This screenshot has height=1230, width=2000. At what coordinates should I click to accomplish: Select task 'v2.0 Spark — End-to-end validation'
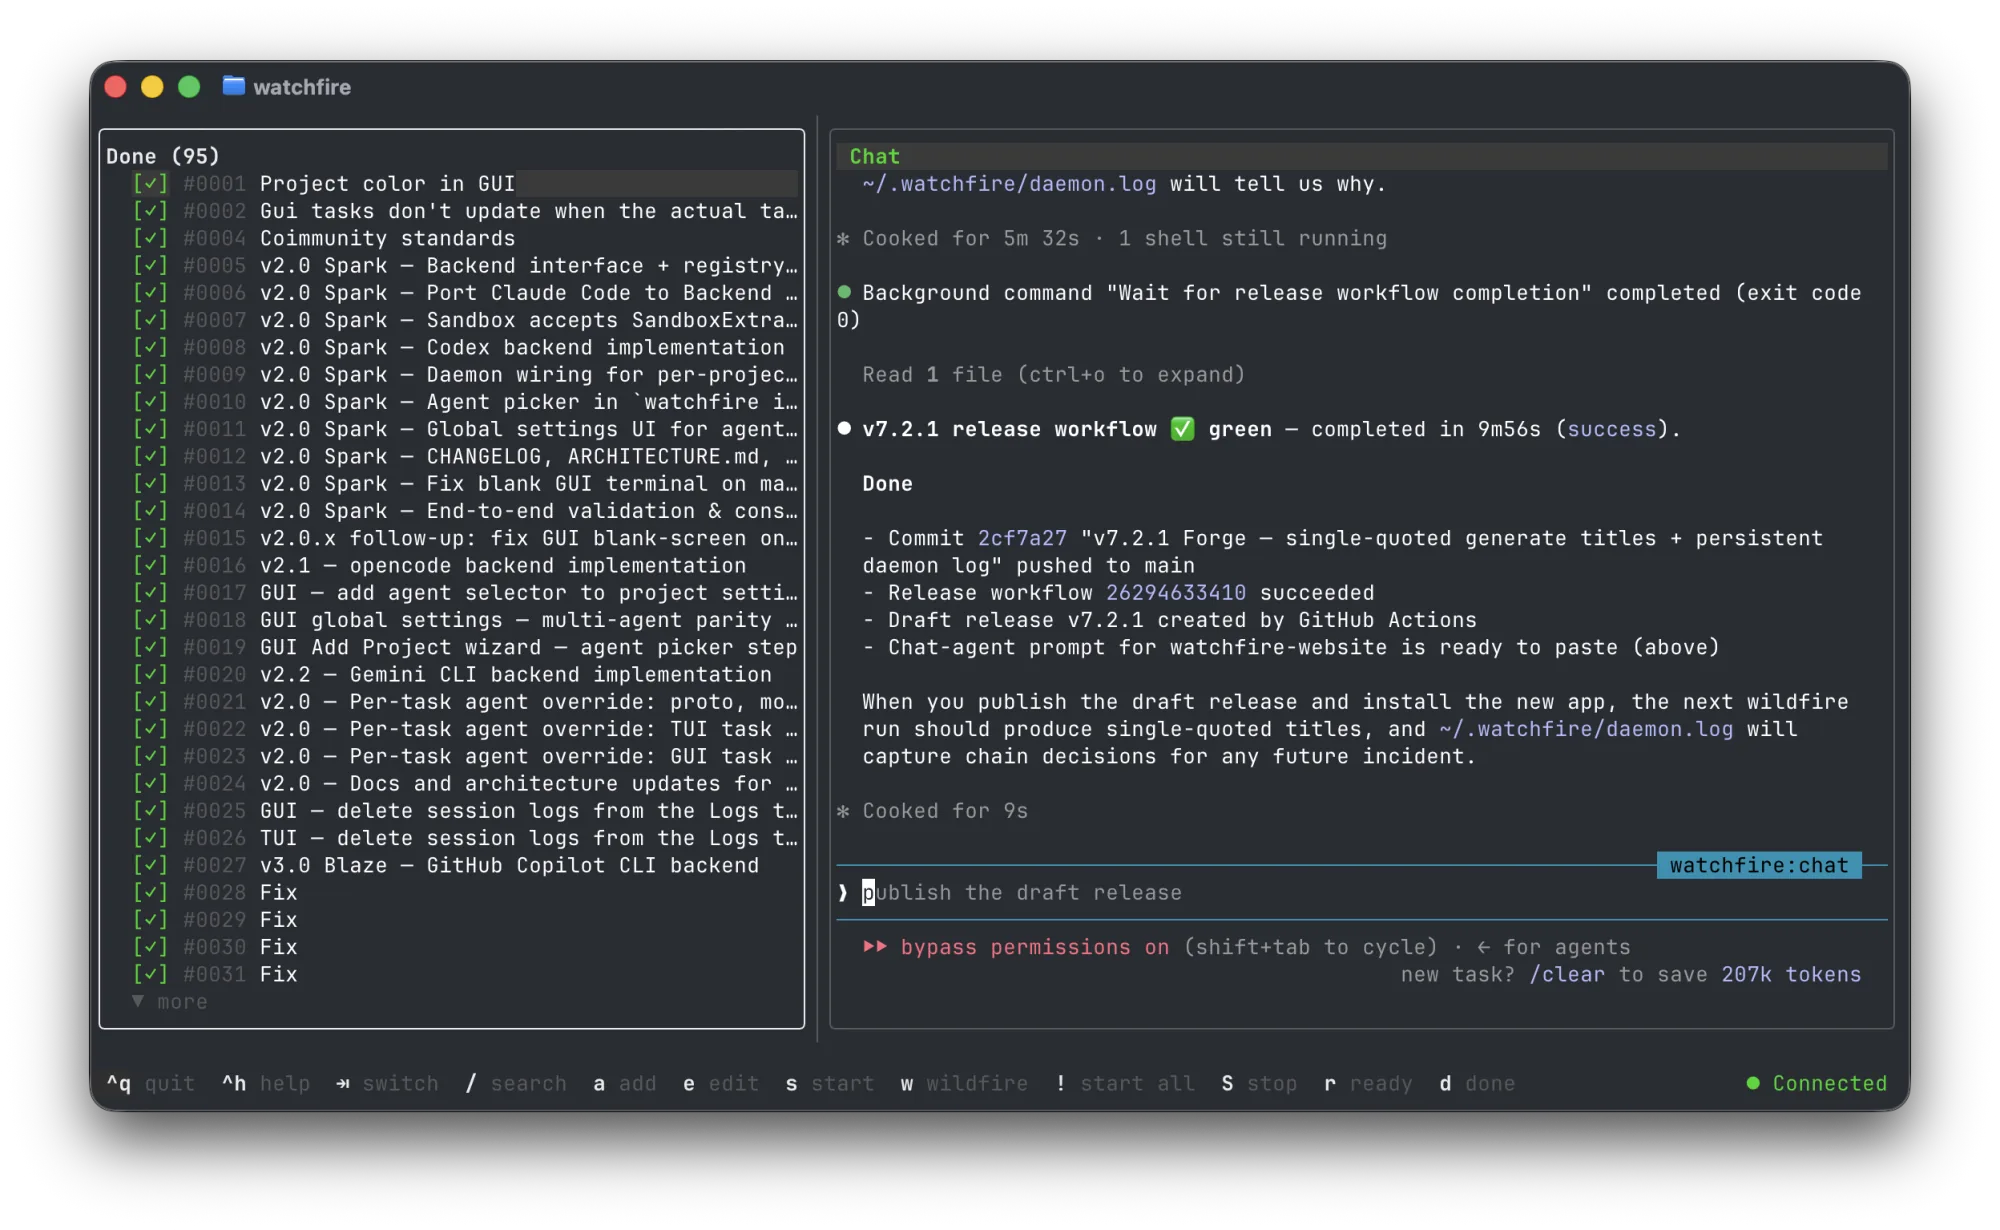pos(528,510)
